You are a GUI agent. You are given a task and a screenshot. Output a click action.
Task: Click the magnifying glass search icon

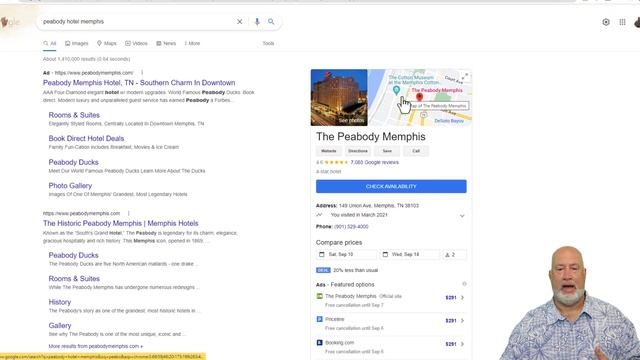point(271,22)
